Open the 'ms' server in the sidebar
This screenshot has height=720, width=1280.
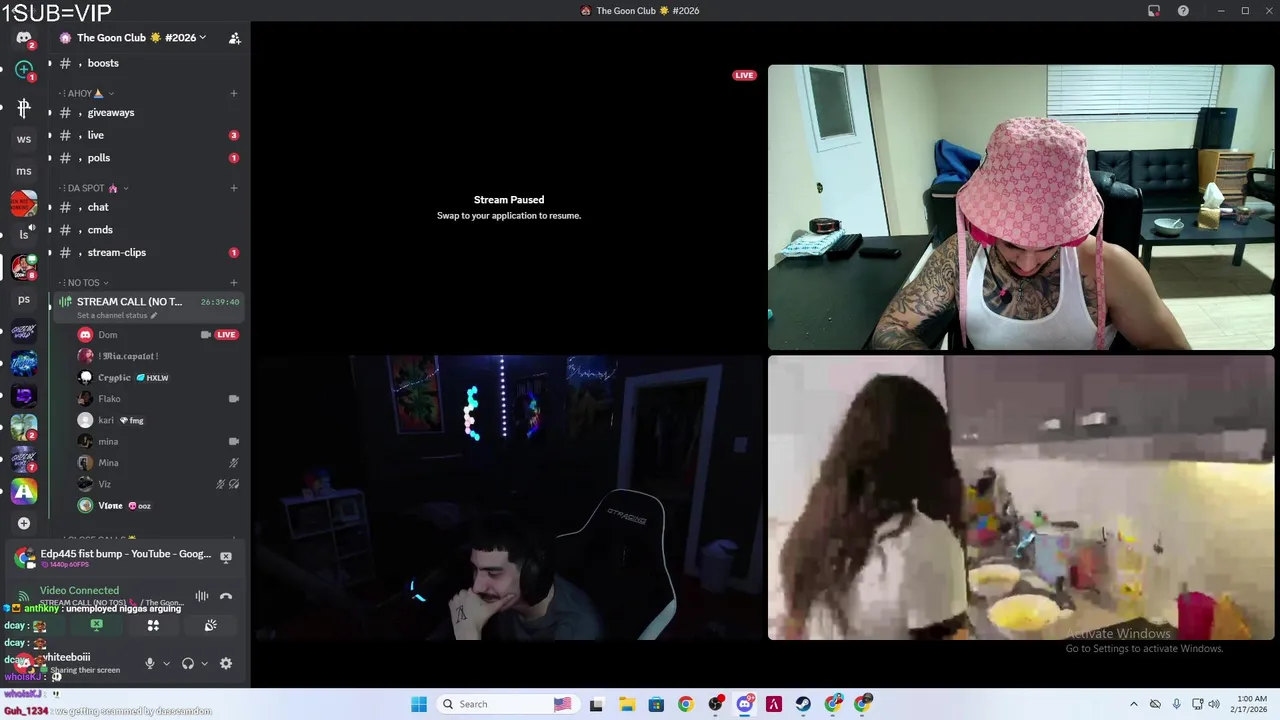point(24,171)
